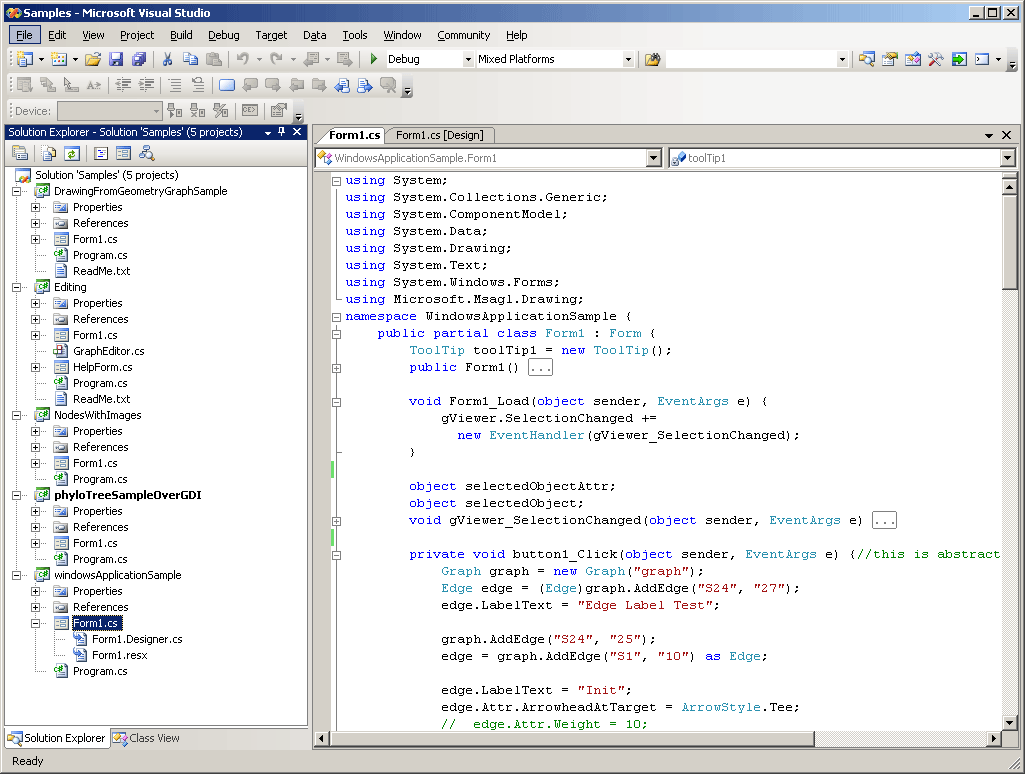Click the Paste clipboard icon
The image size is (1025, 774).
[214, 59]
